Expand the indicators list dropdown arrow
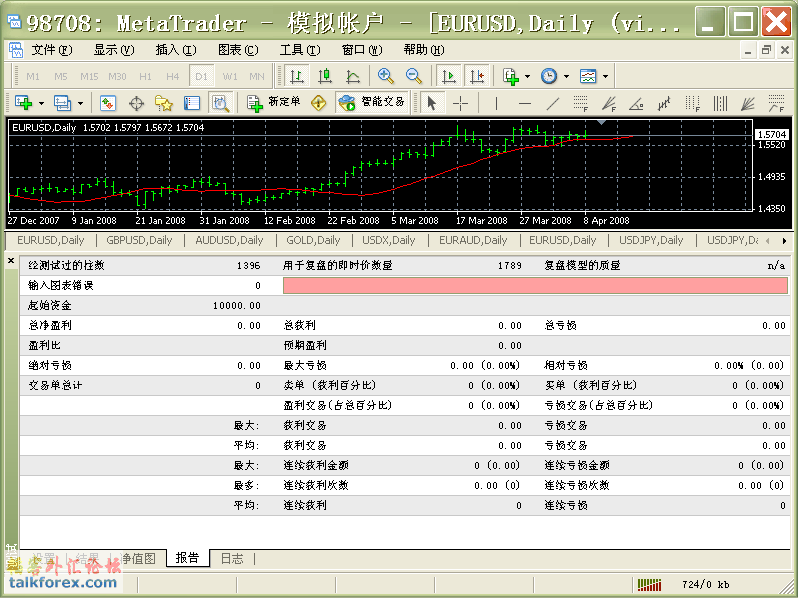798x598 pixels. (x=527, y=77)
